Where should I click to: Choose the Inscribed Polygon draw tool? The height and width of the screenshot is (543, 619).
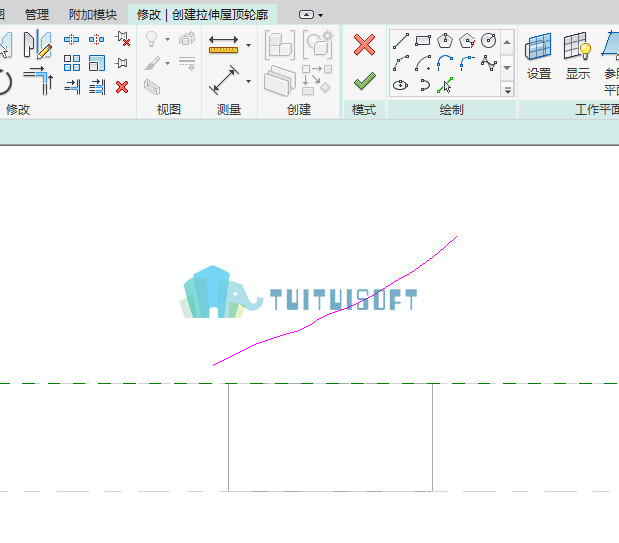(445, 41)
